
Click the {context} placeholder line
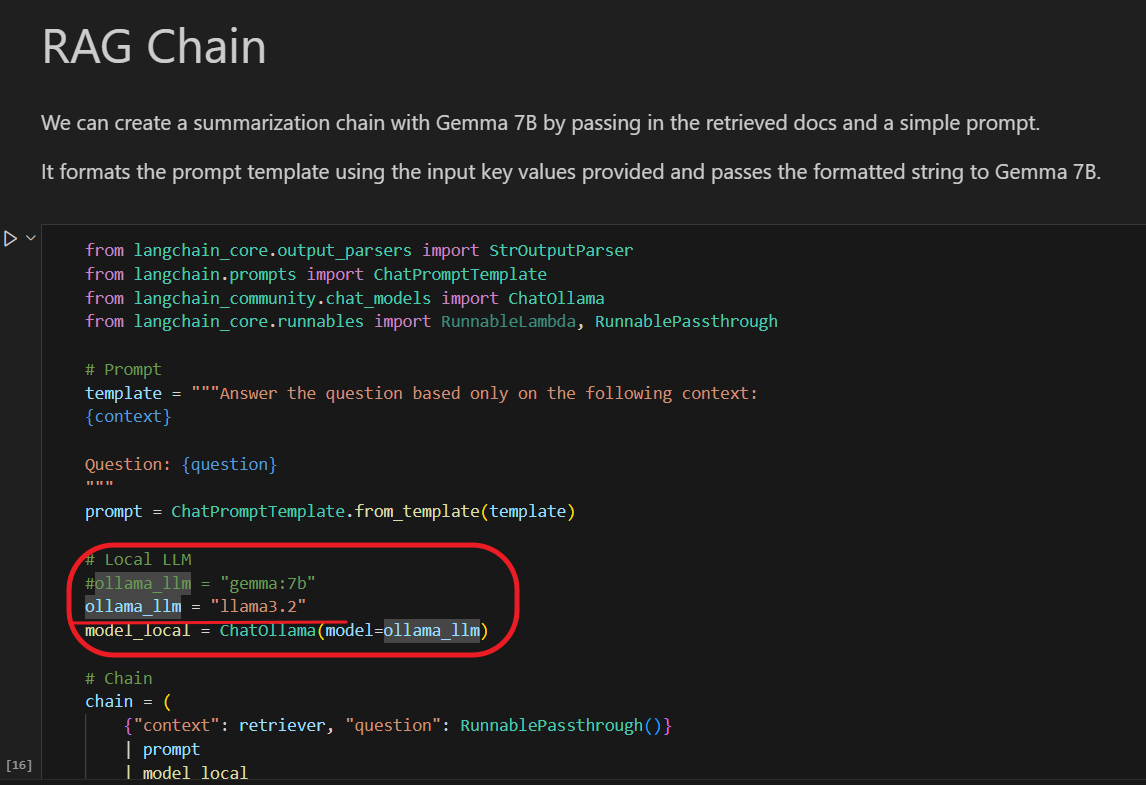click(x=128, y=417)
